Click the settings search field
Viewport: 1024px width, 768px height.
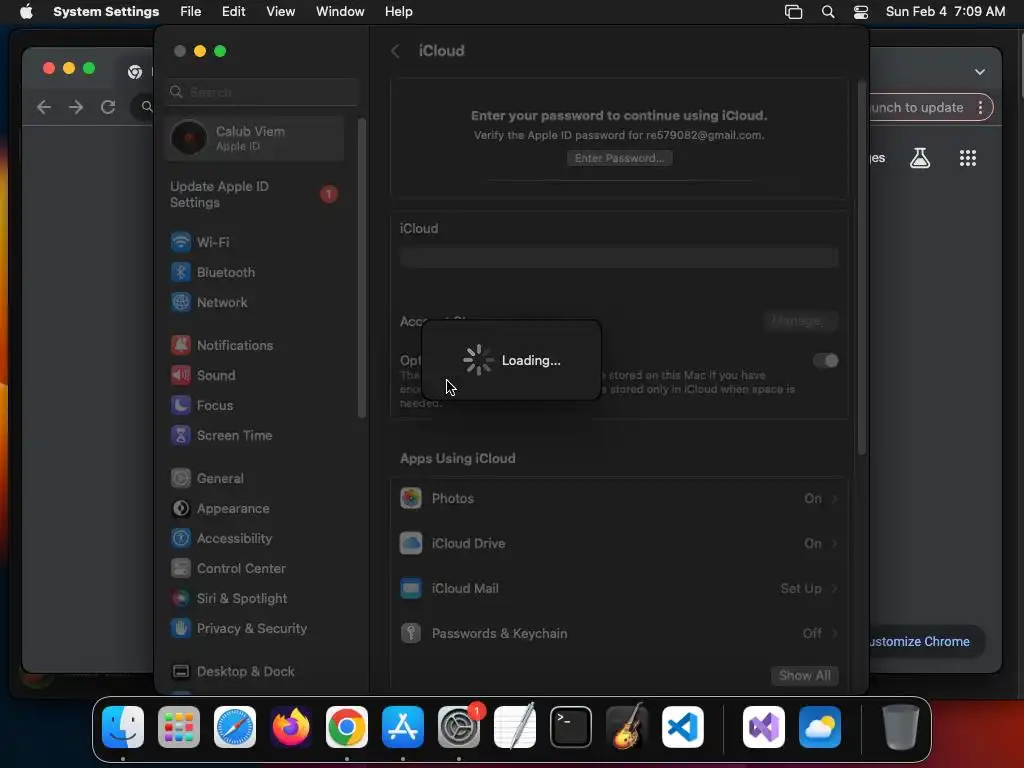[263, 91]
